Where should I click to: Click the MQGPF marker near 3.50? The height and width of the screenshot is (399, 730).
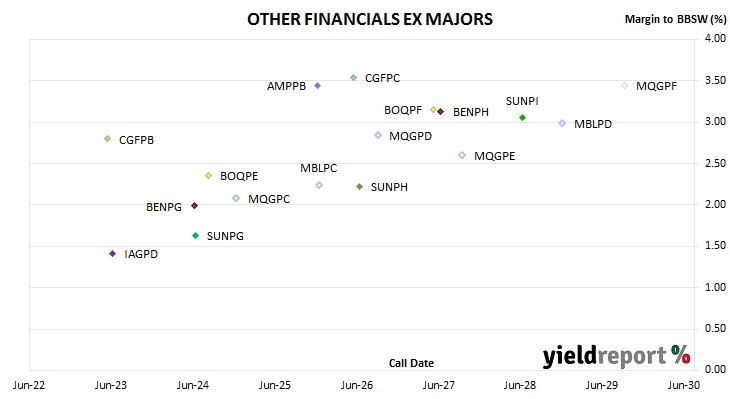[x=624, y=86]
